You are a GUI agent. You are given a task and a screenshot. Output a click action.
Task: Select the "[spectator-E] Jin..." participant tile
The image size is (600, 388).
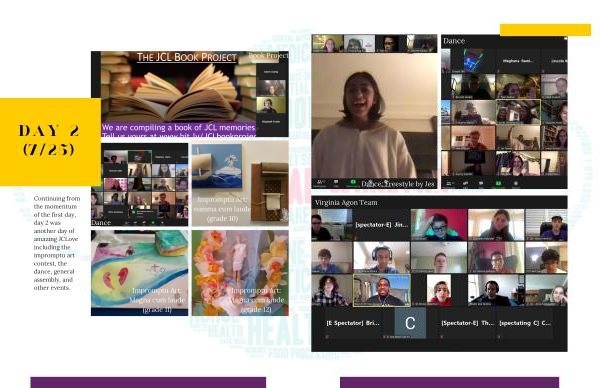tap(382, 225)
